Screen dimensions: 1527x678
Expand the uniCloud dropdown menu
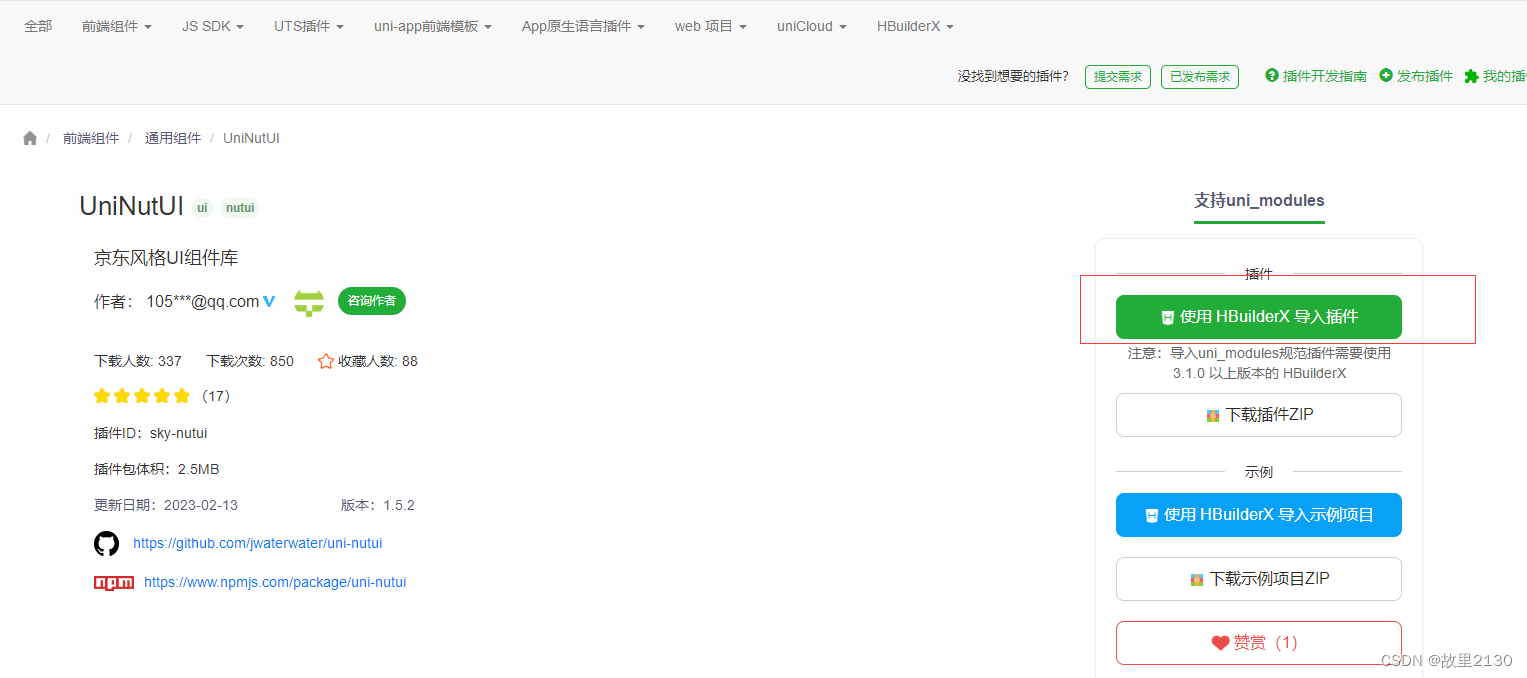(x=812, y=26)
